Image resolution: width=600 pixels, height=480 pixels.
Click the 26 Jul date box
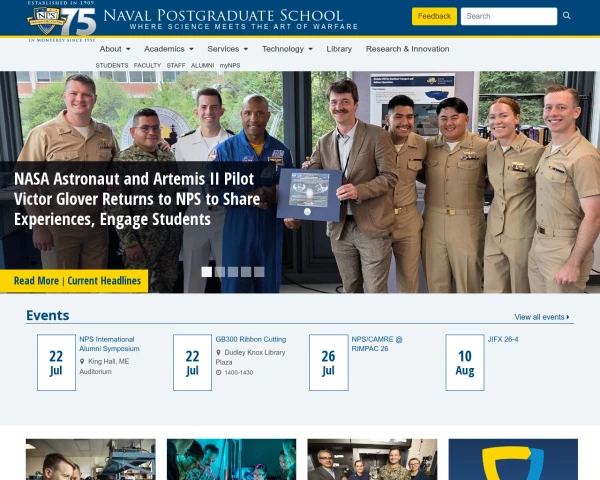pyautogui.click(x=329, y=362)
